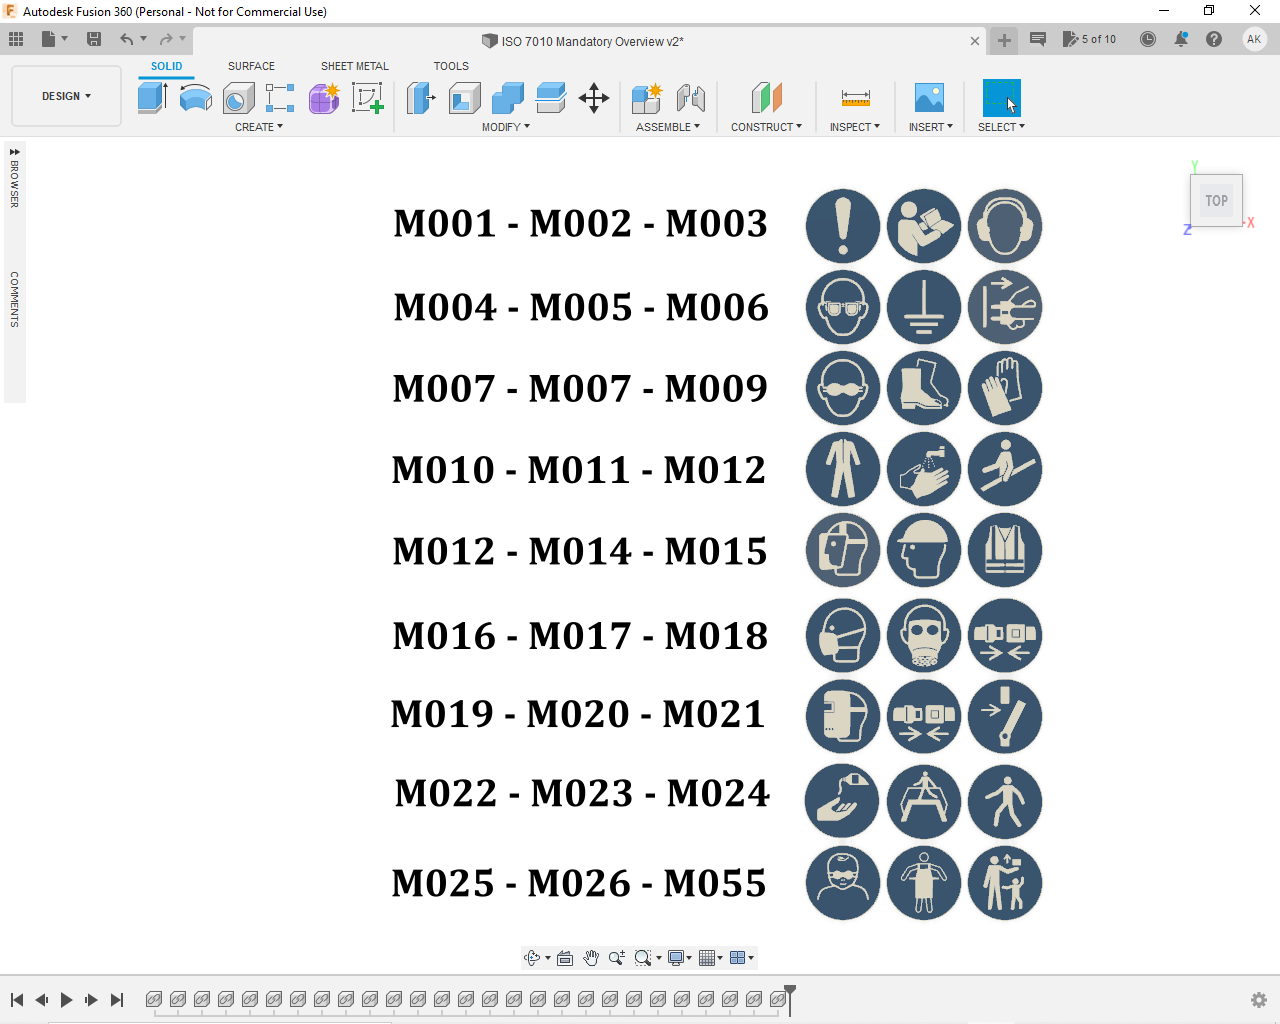The height and width of the screenshot is (1024, 1280).
Task: Open the DESIGN workspace switcher
Action: (66, 96)
